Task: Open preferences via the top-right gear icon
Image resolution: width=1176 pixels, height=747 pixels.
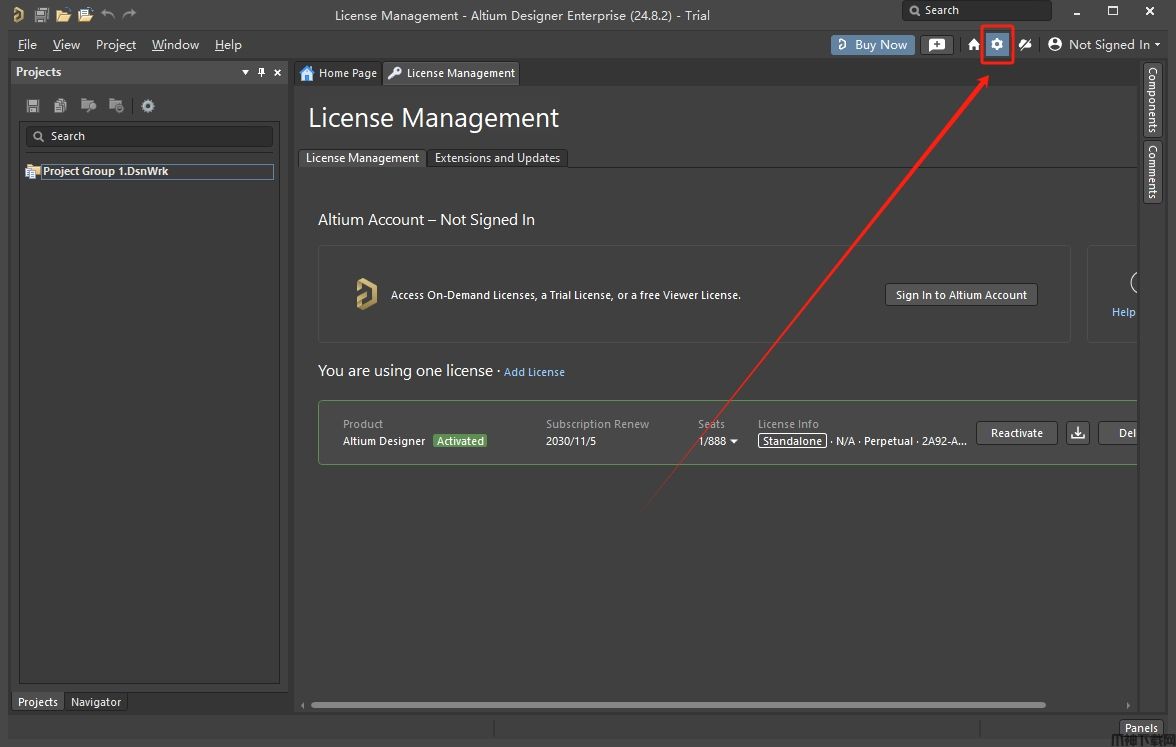Action: point(997,45)
